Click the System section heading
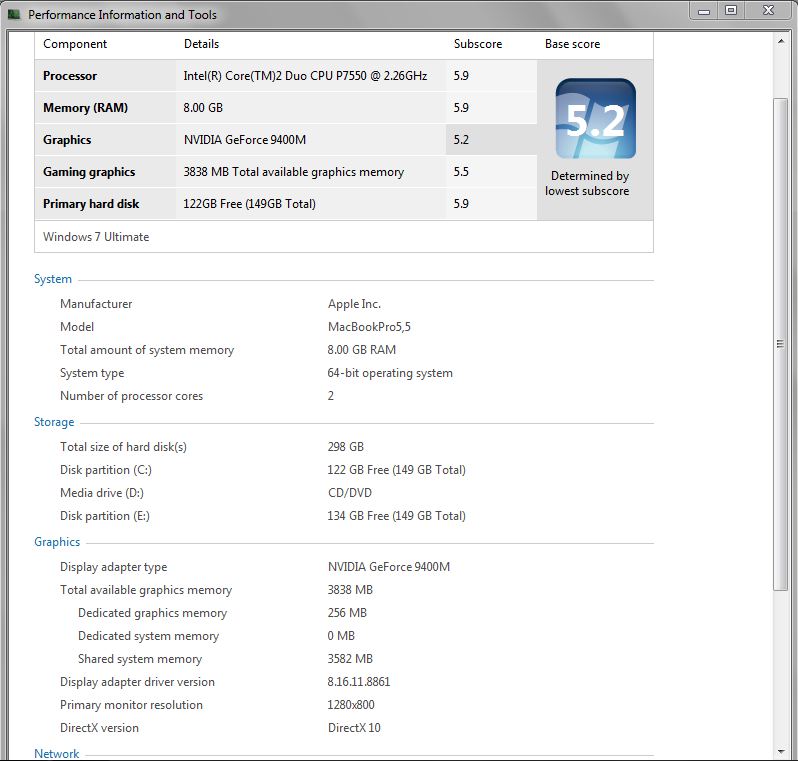 [53, 279]
